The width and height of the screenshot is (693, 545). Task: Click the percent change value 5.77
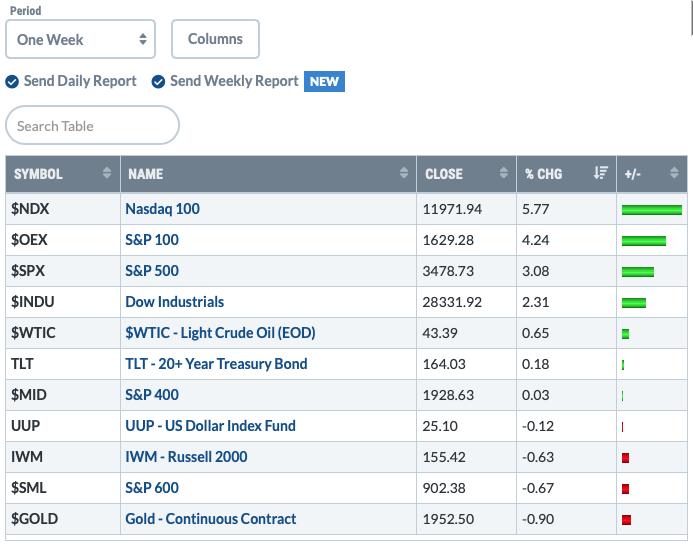pyautogui.click(x=536, y=209)
